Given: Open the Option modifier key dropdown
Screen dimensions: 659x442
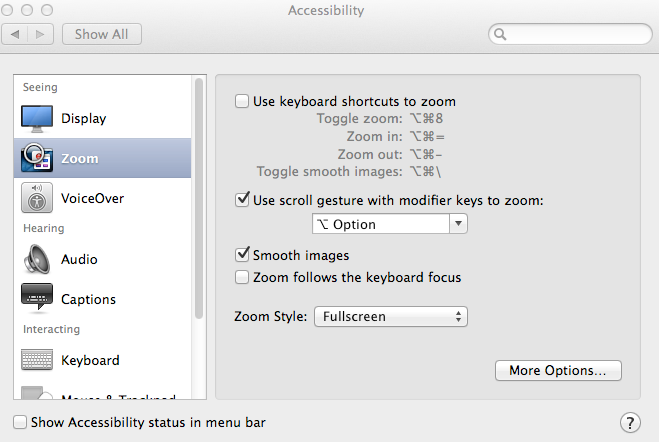Looking at the screenshot, I should (x=390, y=224).
